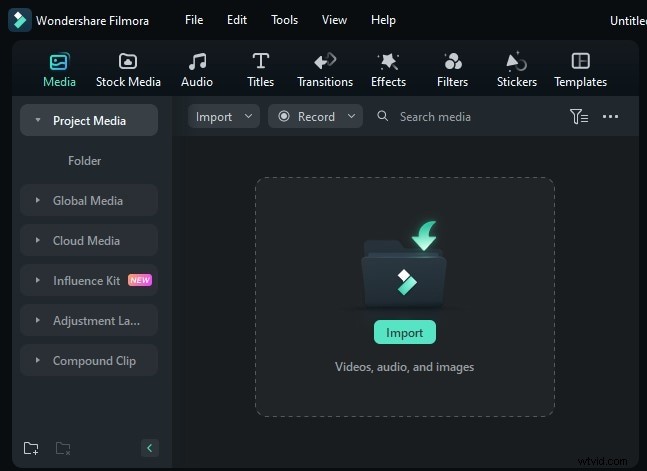
Task: Open the Stock Media tab
Action: 128,70
